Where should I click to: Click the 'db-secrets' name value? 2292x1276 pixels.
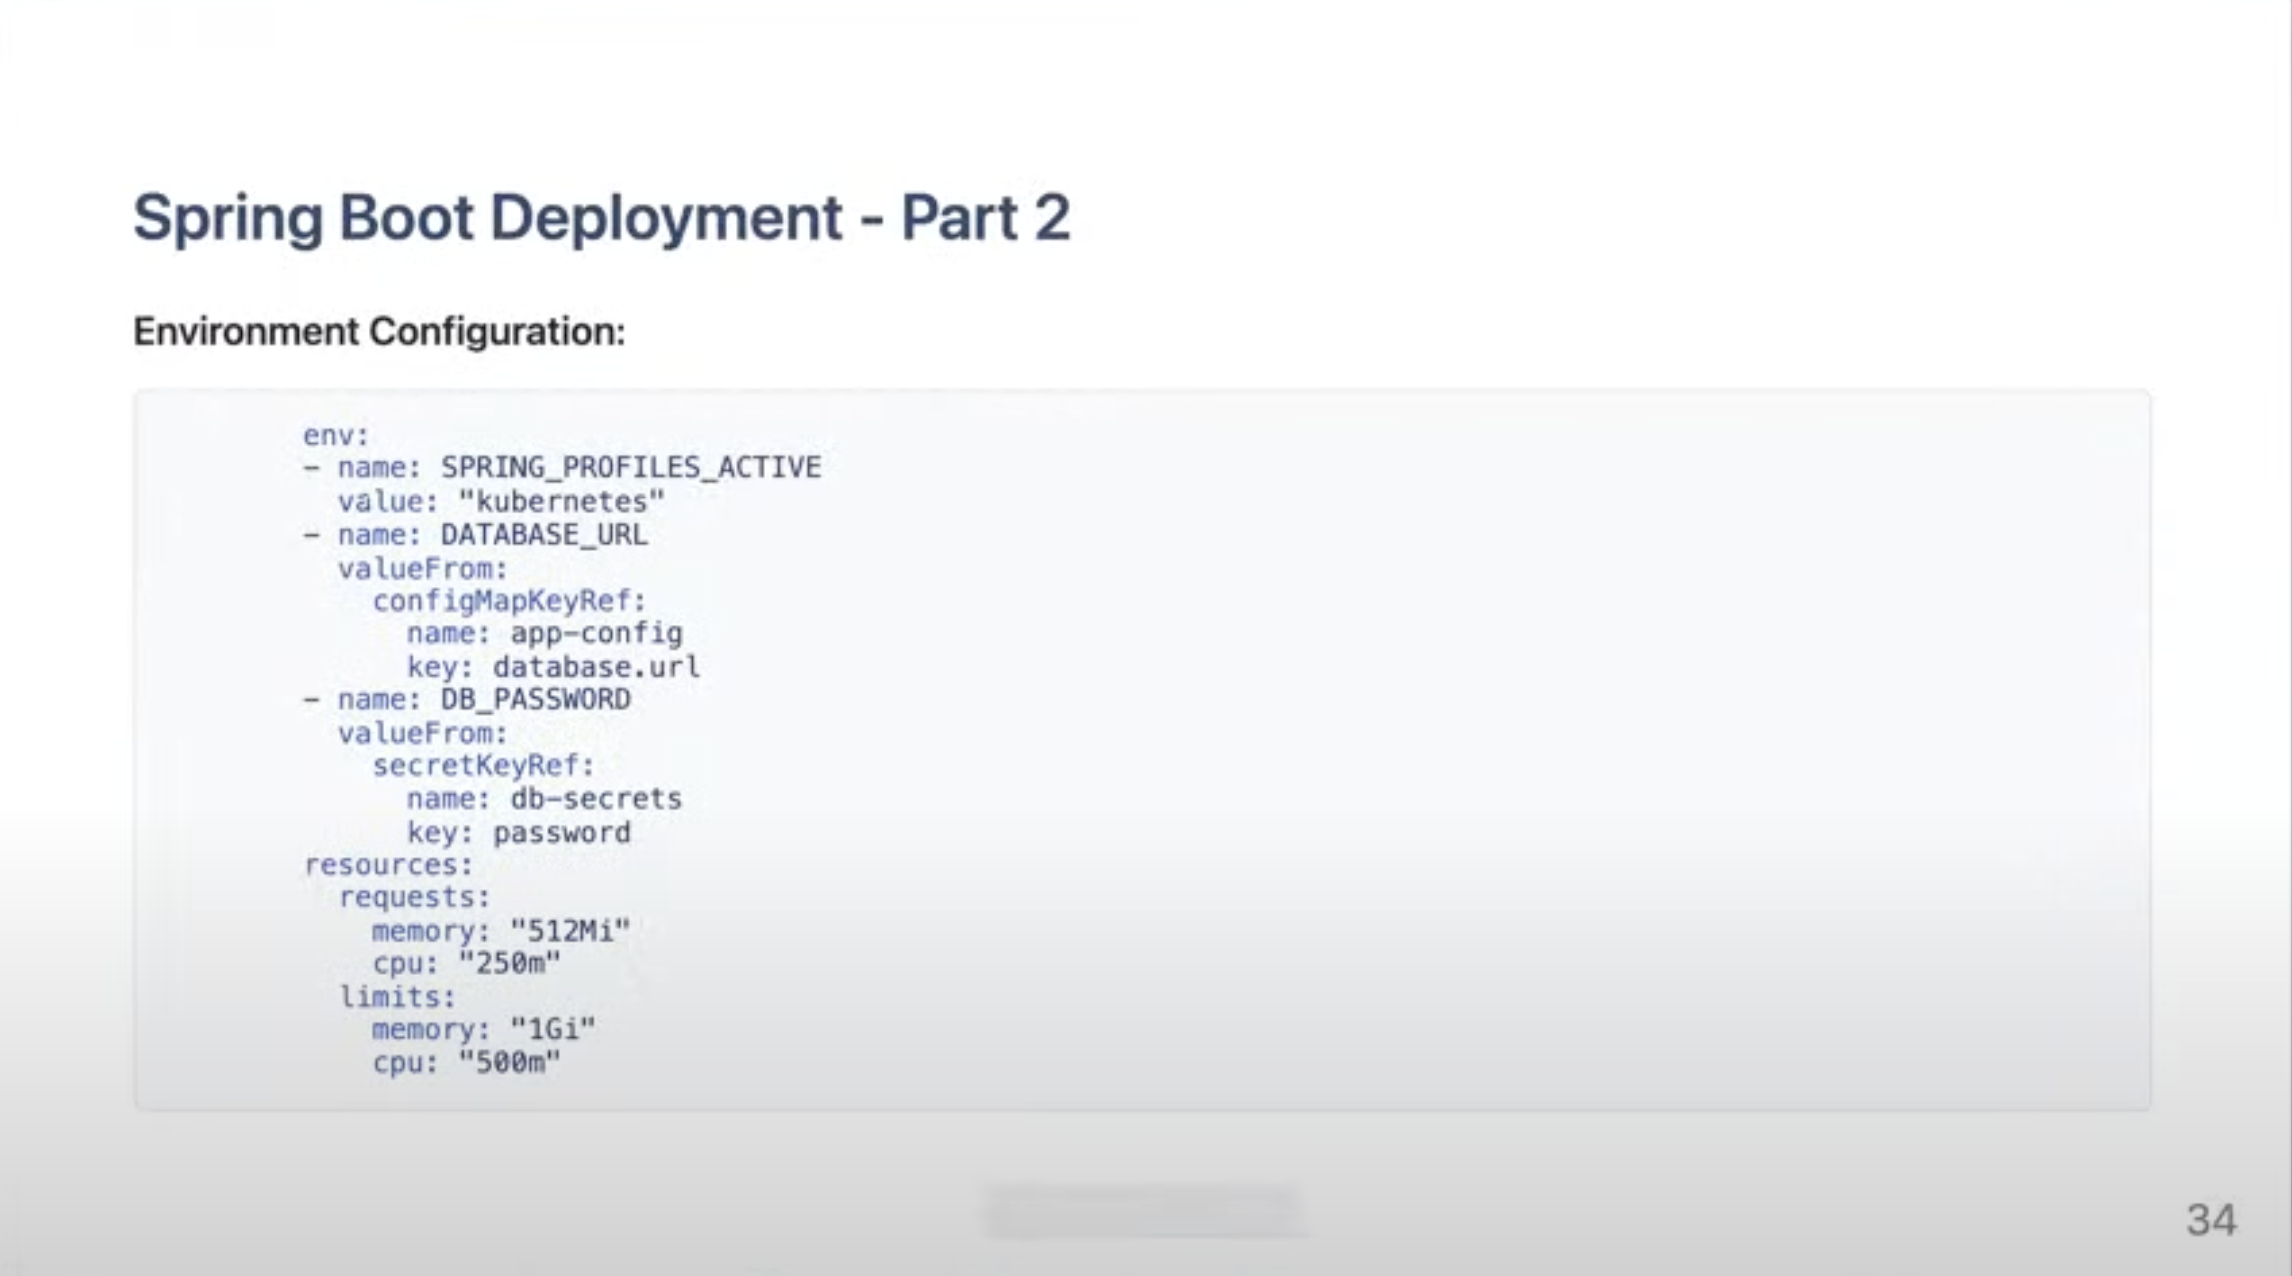(x=596, y=798)
